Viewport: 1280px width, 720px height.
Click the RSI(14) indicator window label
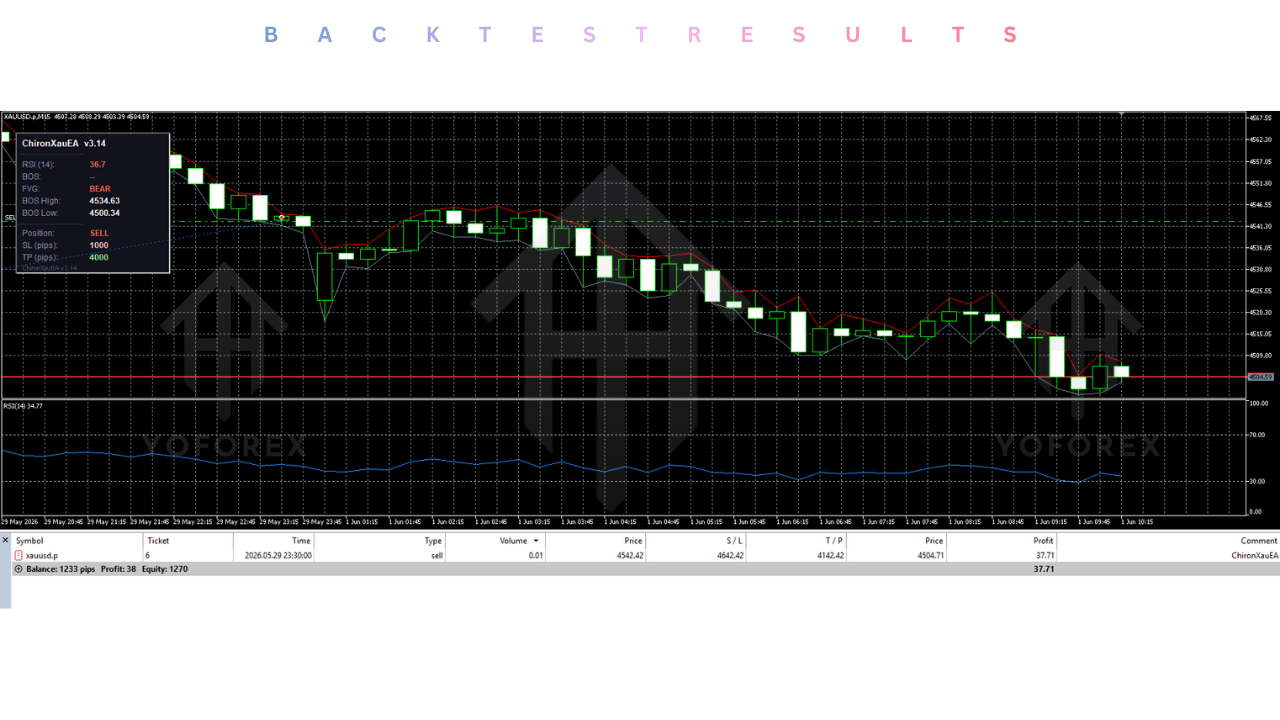click(23, 406)
